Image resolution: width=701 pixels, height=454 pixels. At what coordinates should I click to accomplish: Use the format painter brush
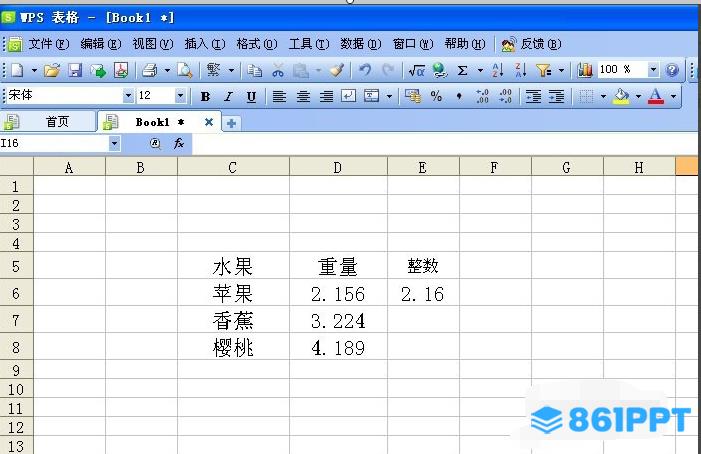coord(337,70)
